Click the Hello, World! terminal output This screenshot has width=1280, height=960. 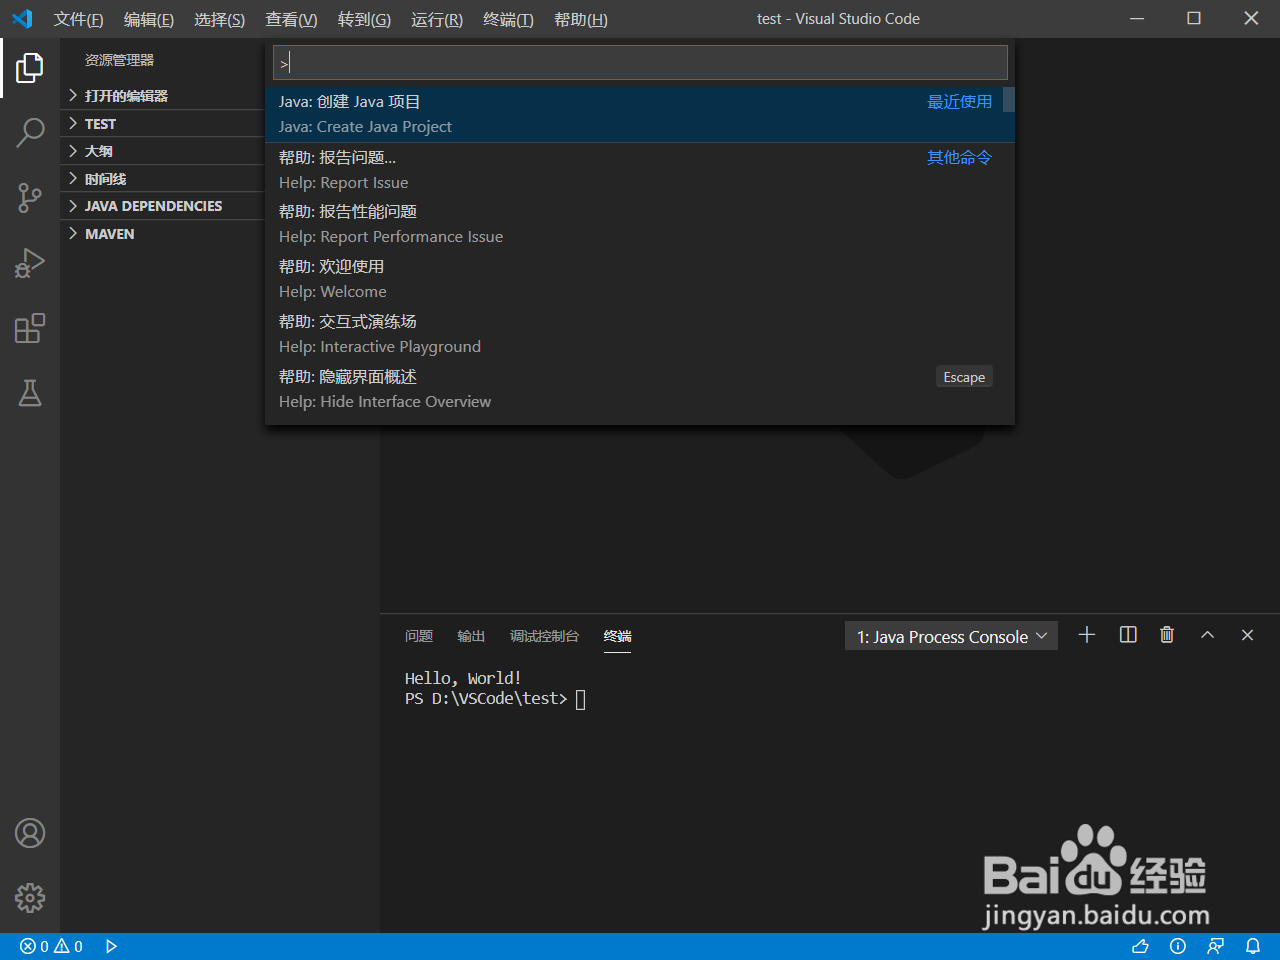pyautogui.click(x=463, y=678)
